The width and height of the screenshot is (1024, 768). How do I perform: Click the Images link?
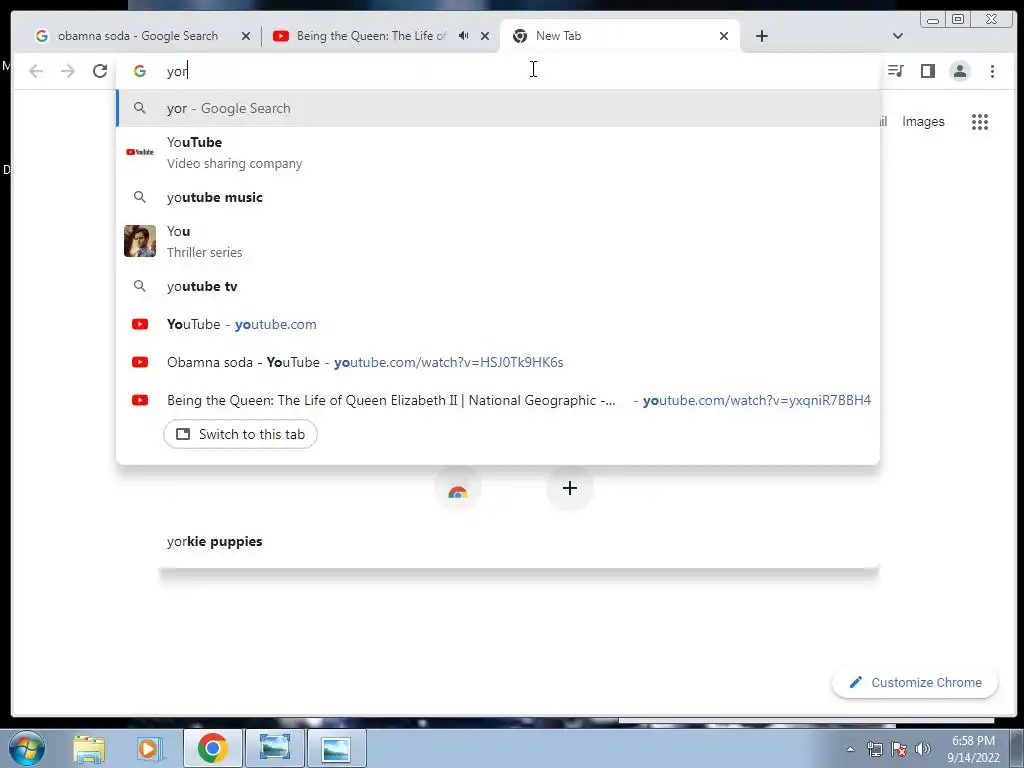(x=923, y=121)
